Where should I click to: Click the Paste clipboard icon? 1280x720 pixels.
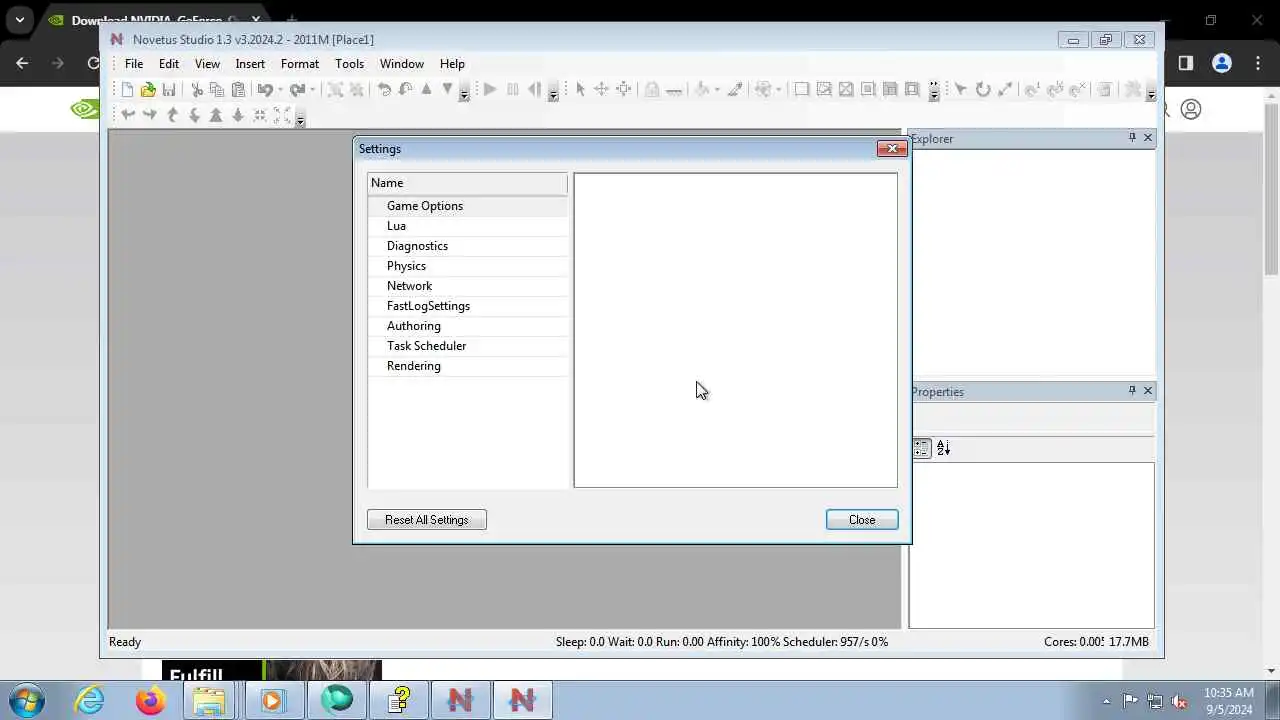coord(238,90)
